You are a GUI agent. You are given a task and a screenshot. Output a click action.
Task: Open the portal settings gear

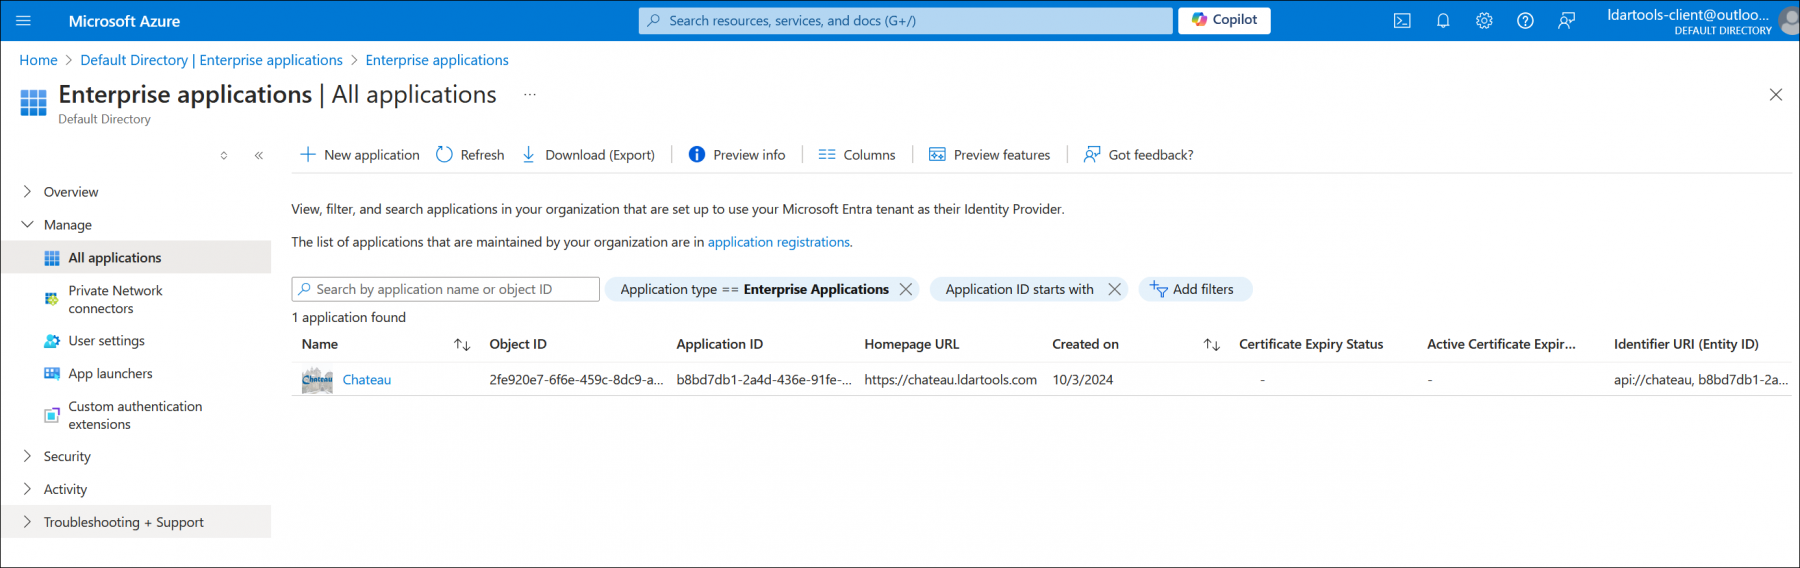(1484, 21)
